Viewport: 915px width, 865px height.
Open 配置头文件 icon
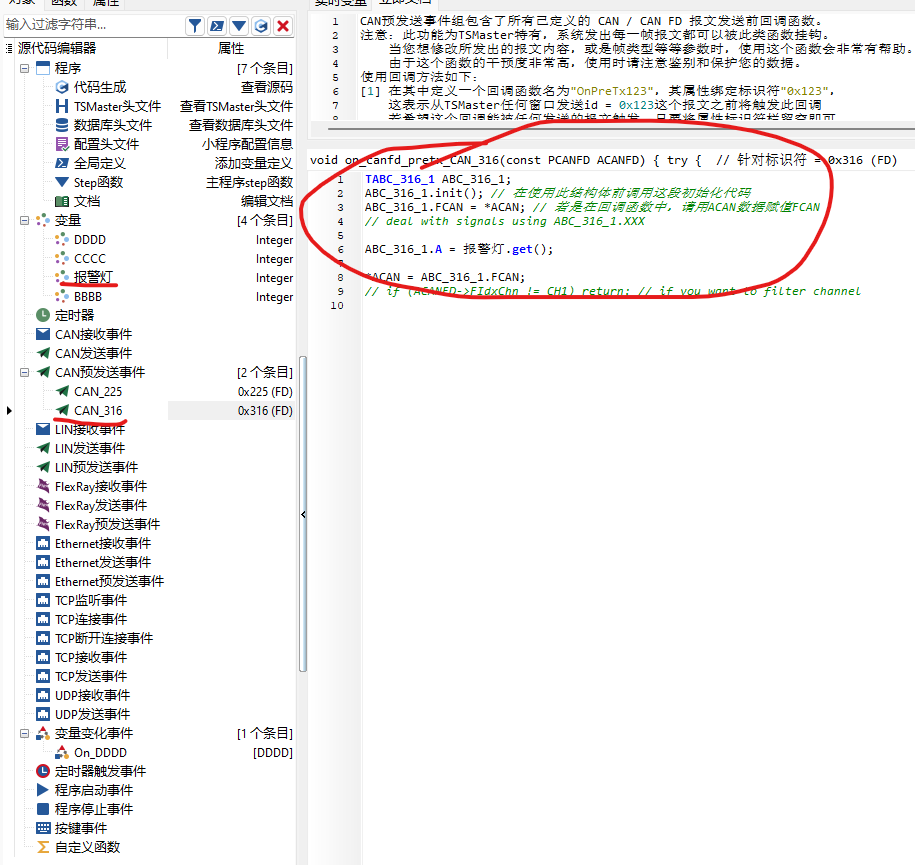[x=62, y=144]
